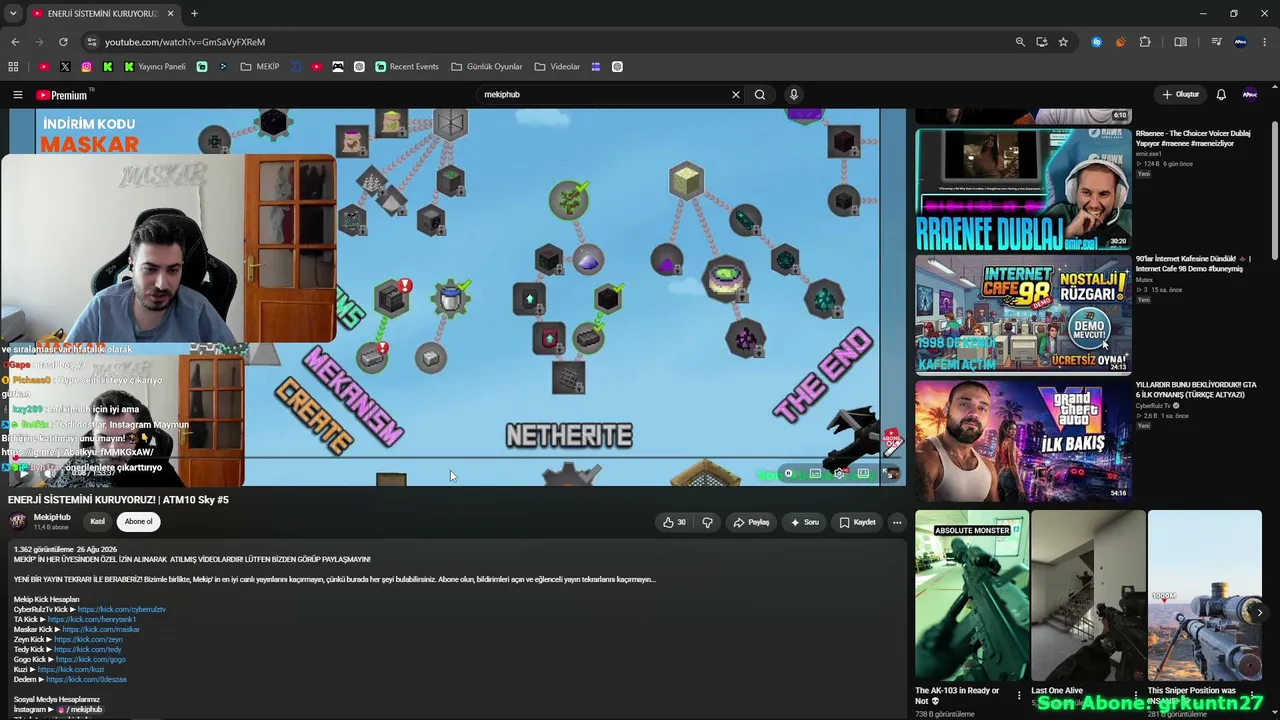The image size is (1280, 720).
Task: Open RRaenee Dublaj recommended video thumbnail
Action: point(1023,189)
